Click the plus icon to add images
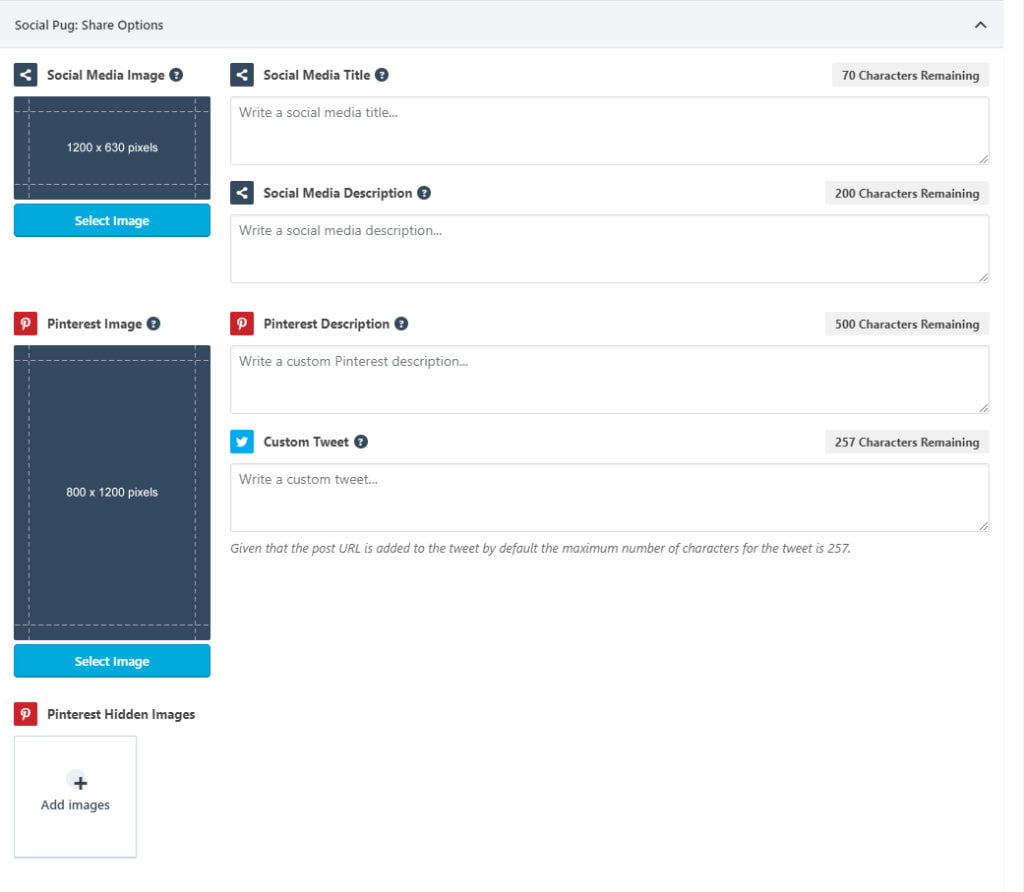Viewport: 1024px width, 892px height. point(80,783)
